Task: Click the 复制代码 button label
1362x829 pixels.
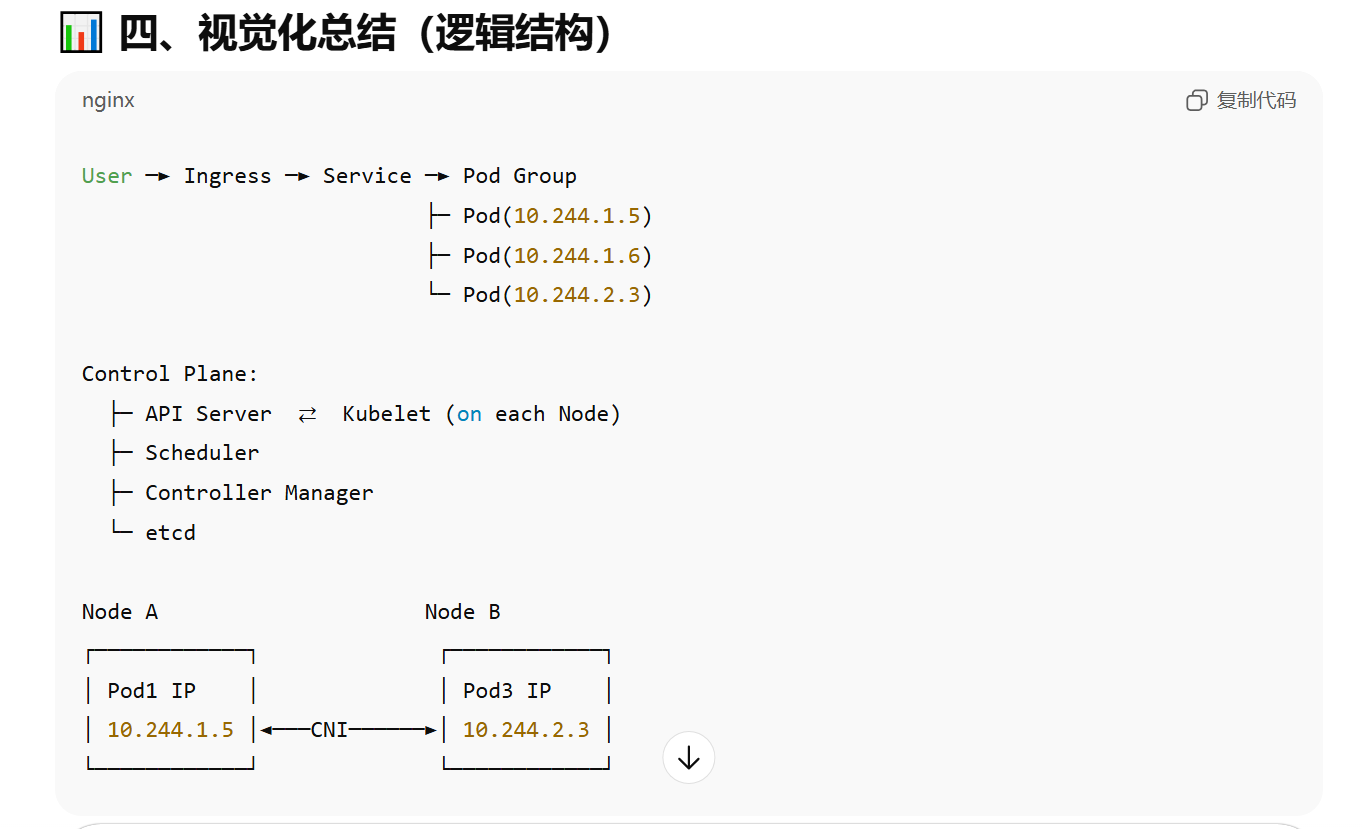Action: [x=1256, y=100]
